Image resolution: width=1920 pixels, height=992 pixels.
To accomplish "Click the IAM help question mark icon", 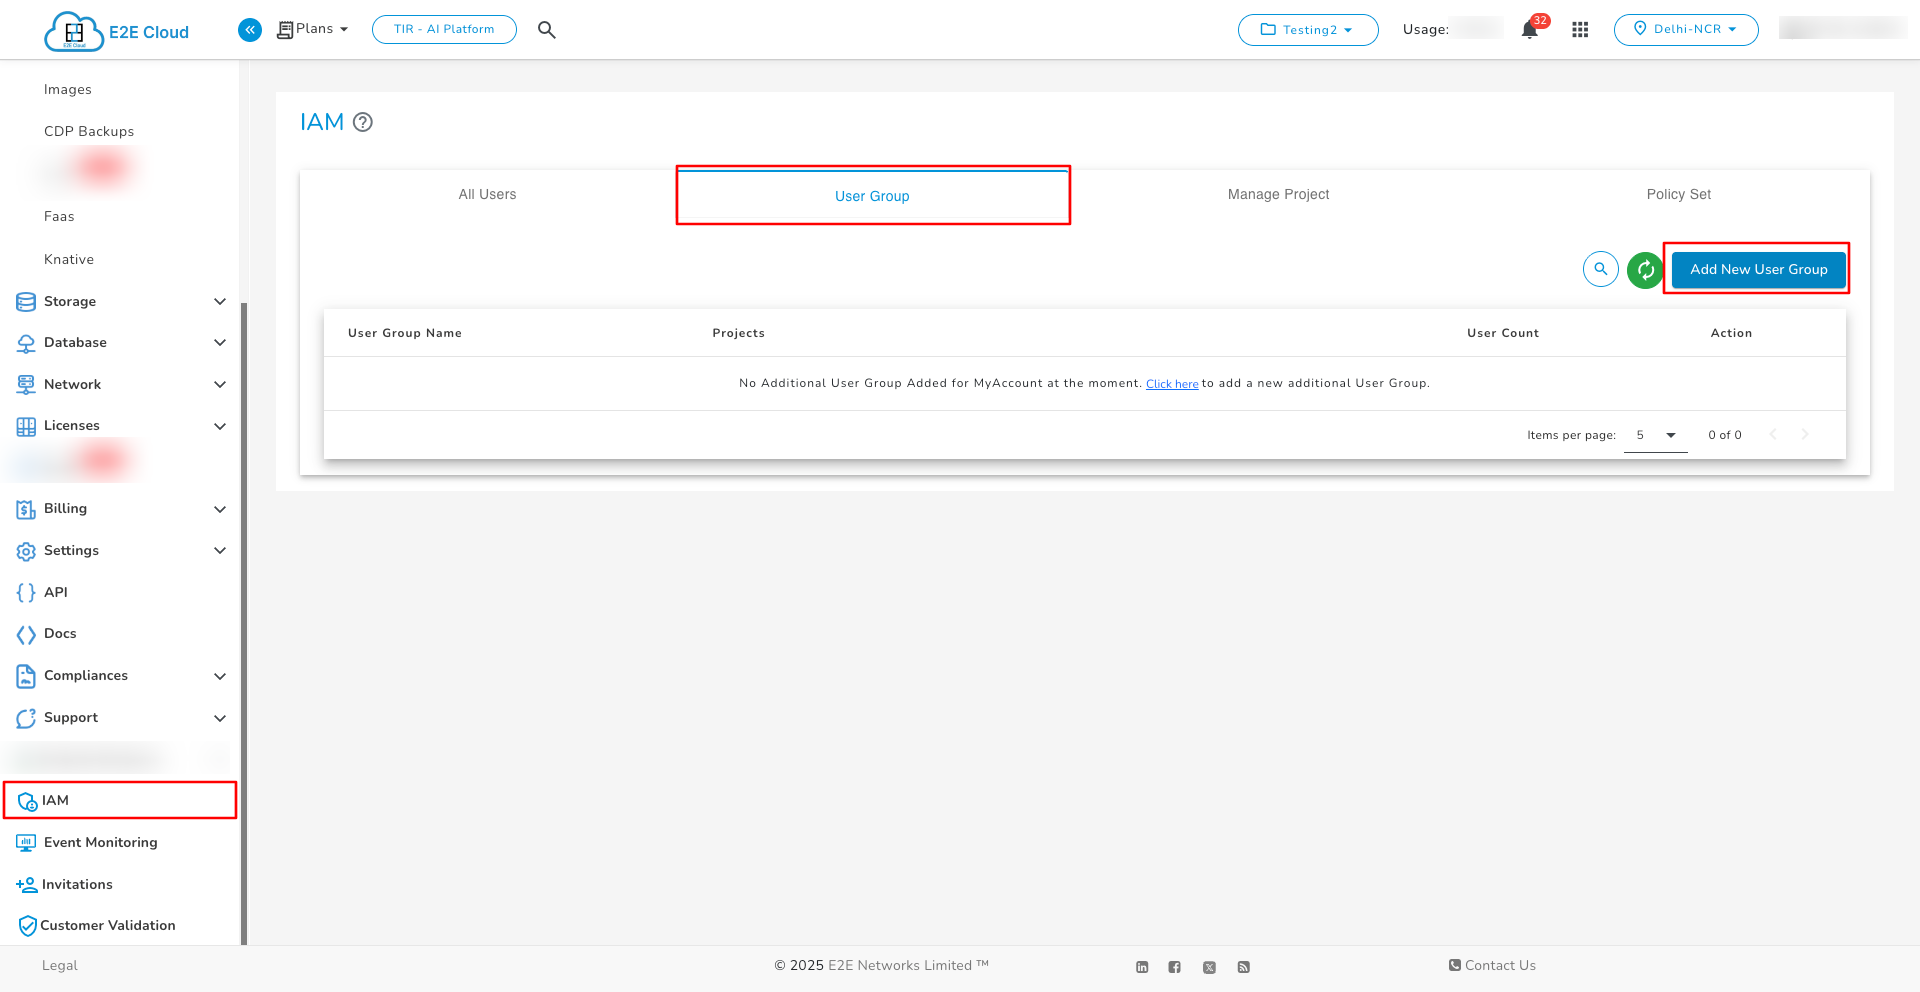I will point(363,122).
